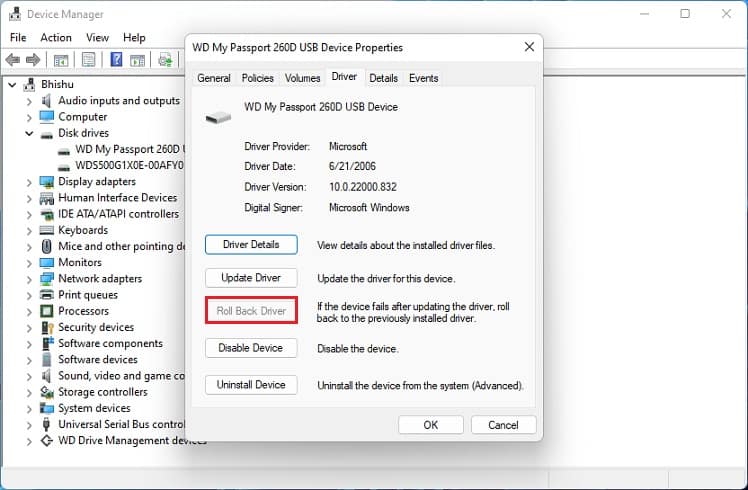Click the Uninstall Device button
Screen dimensions: 748x490
click(251, 385)
